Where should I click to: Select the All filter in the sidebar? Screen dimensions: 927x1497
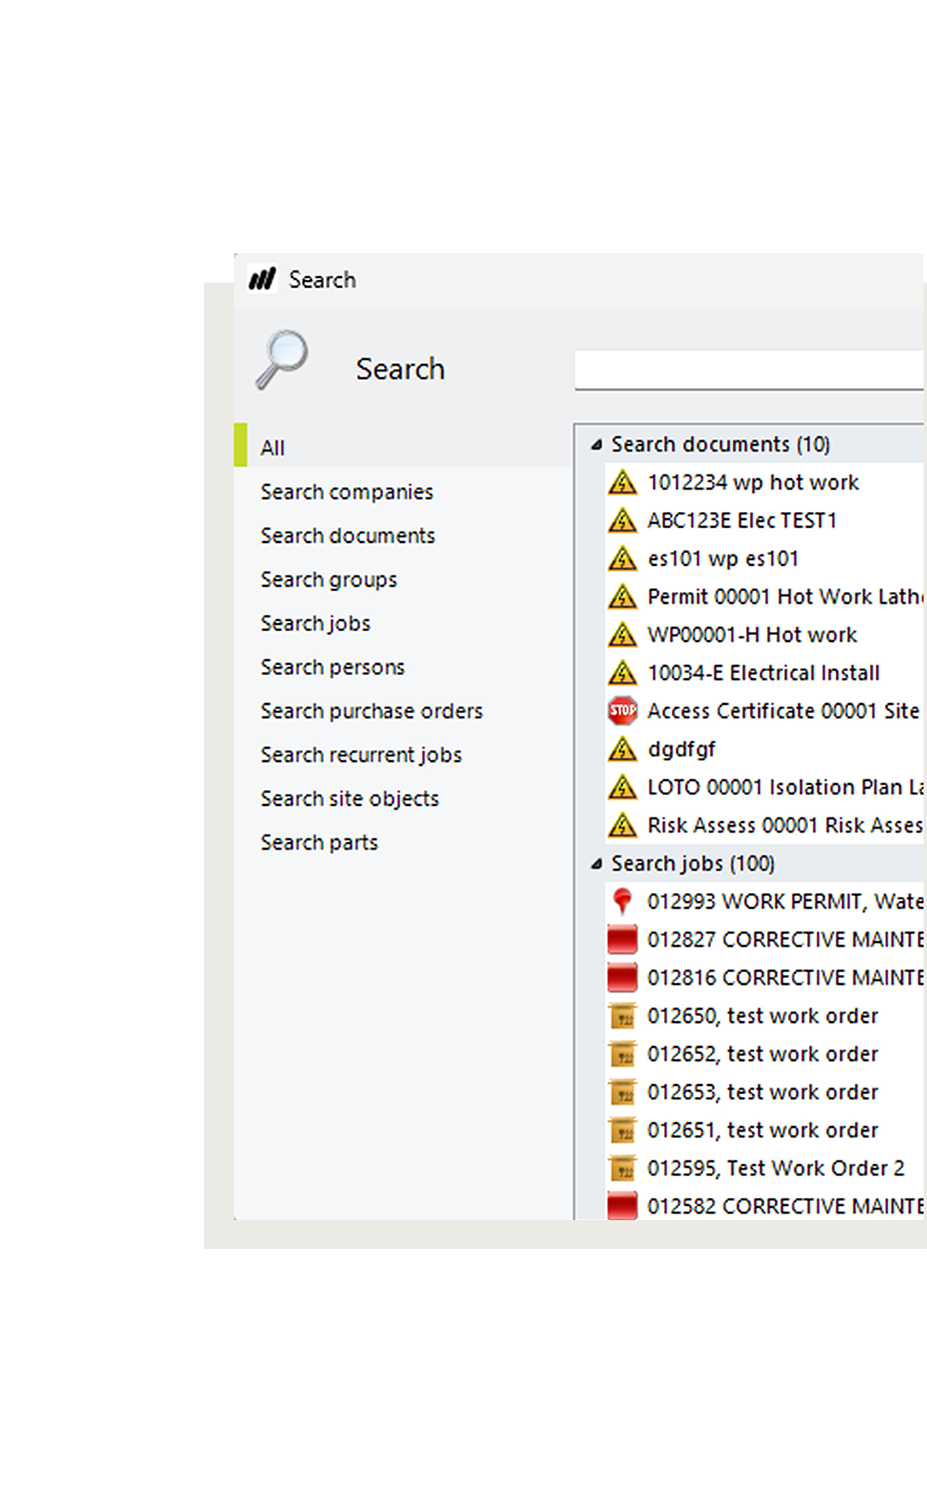[x=273, y=448]
